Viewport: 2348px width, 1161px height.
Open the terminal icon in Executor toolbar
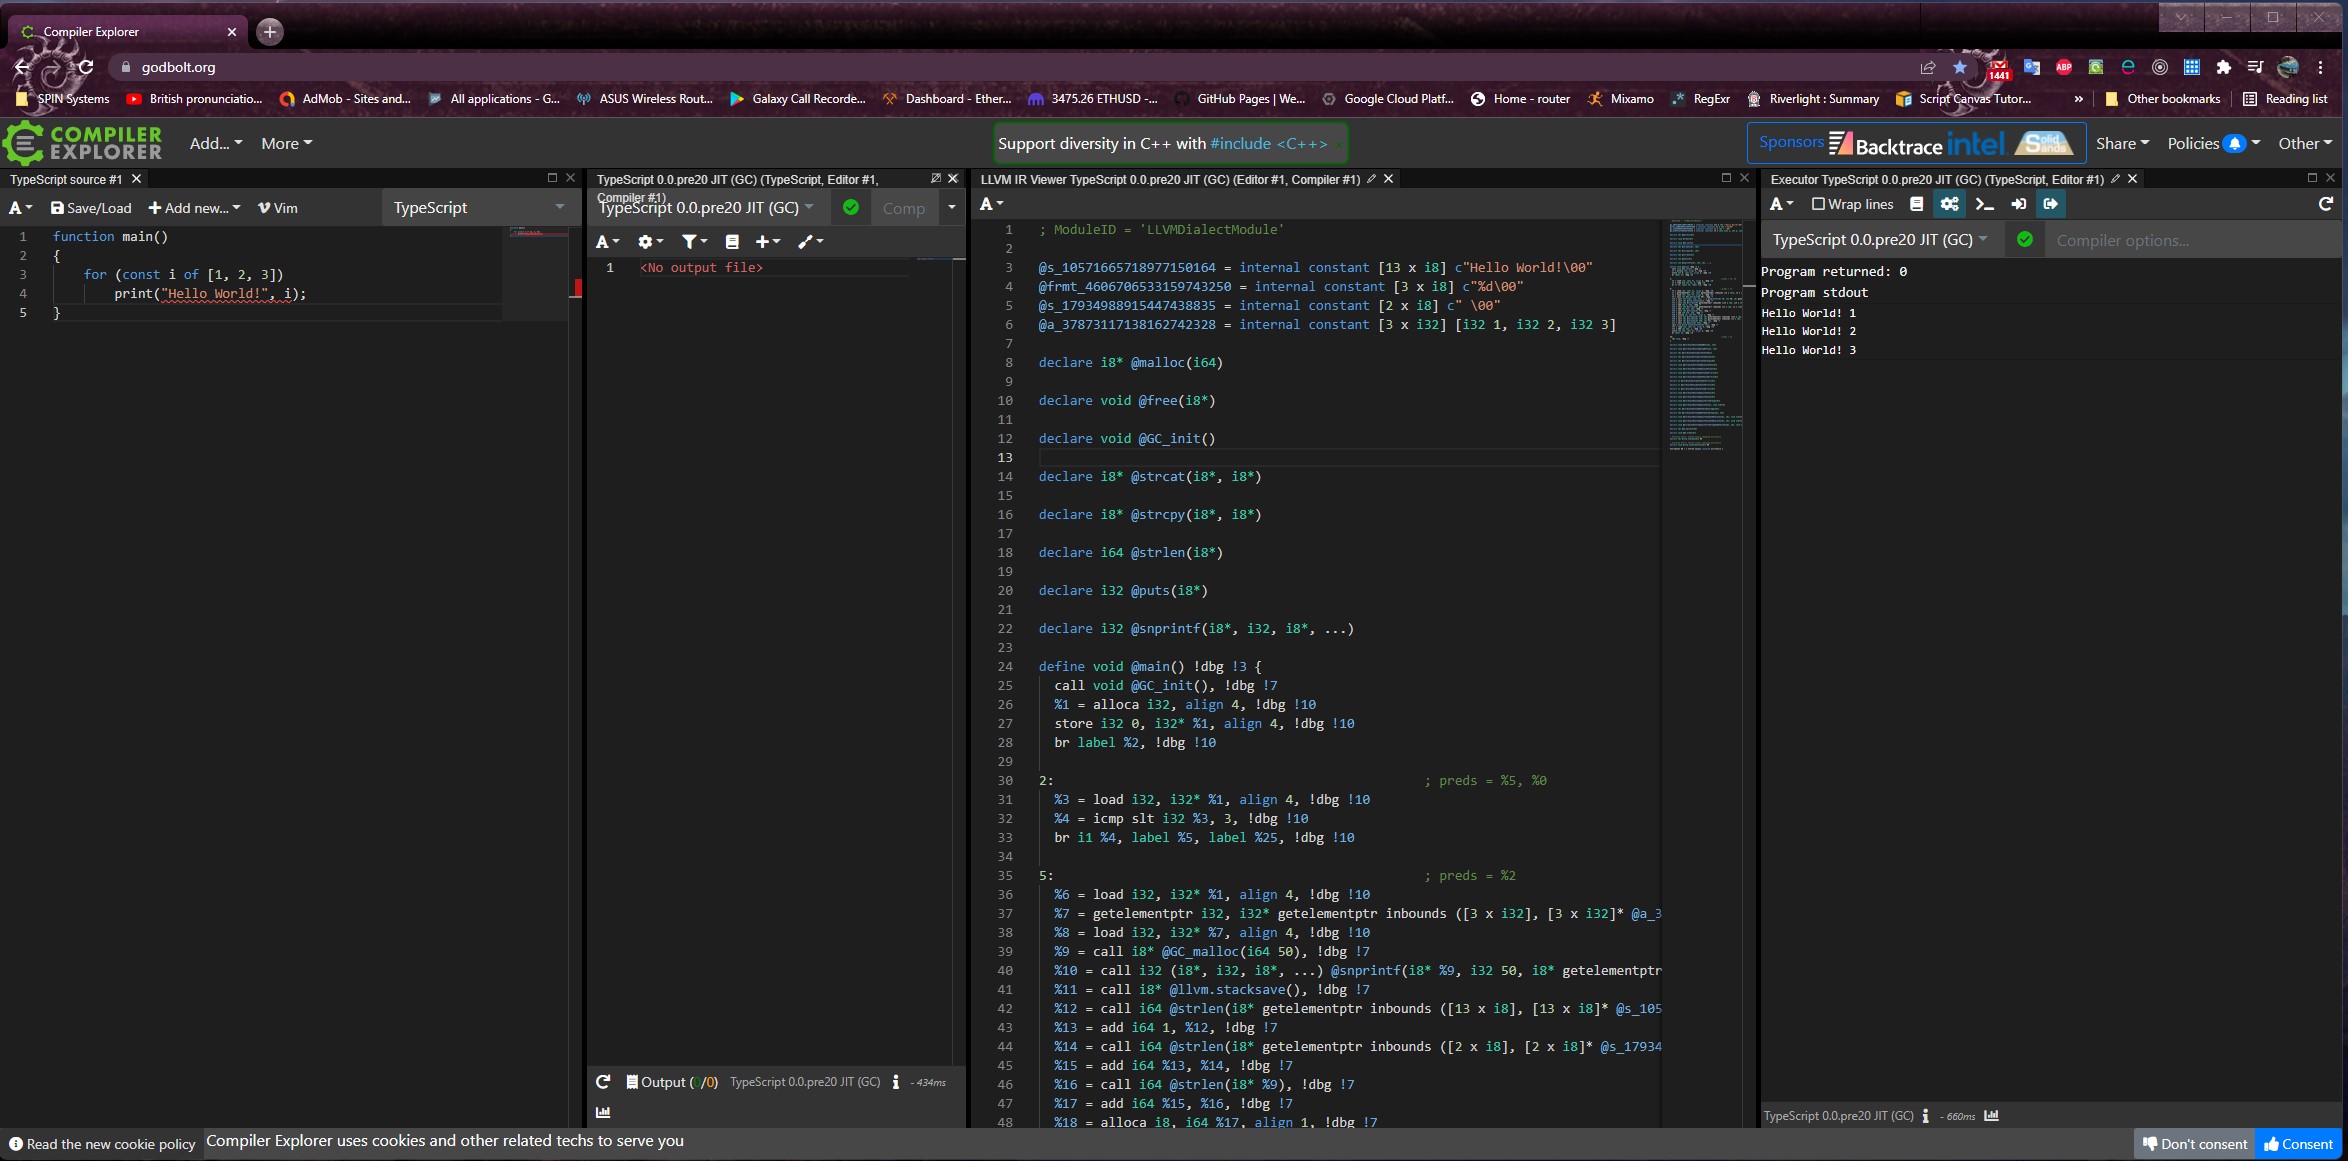tap(1986, 204)
